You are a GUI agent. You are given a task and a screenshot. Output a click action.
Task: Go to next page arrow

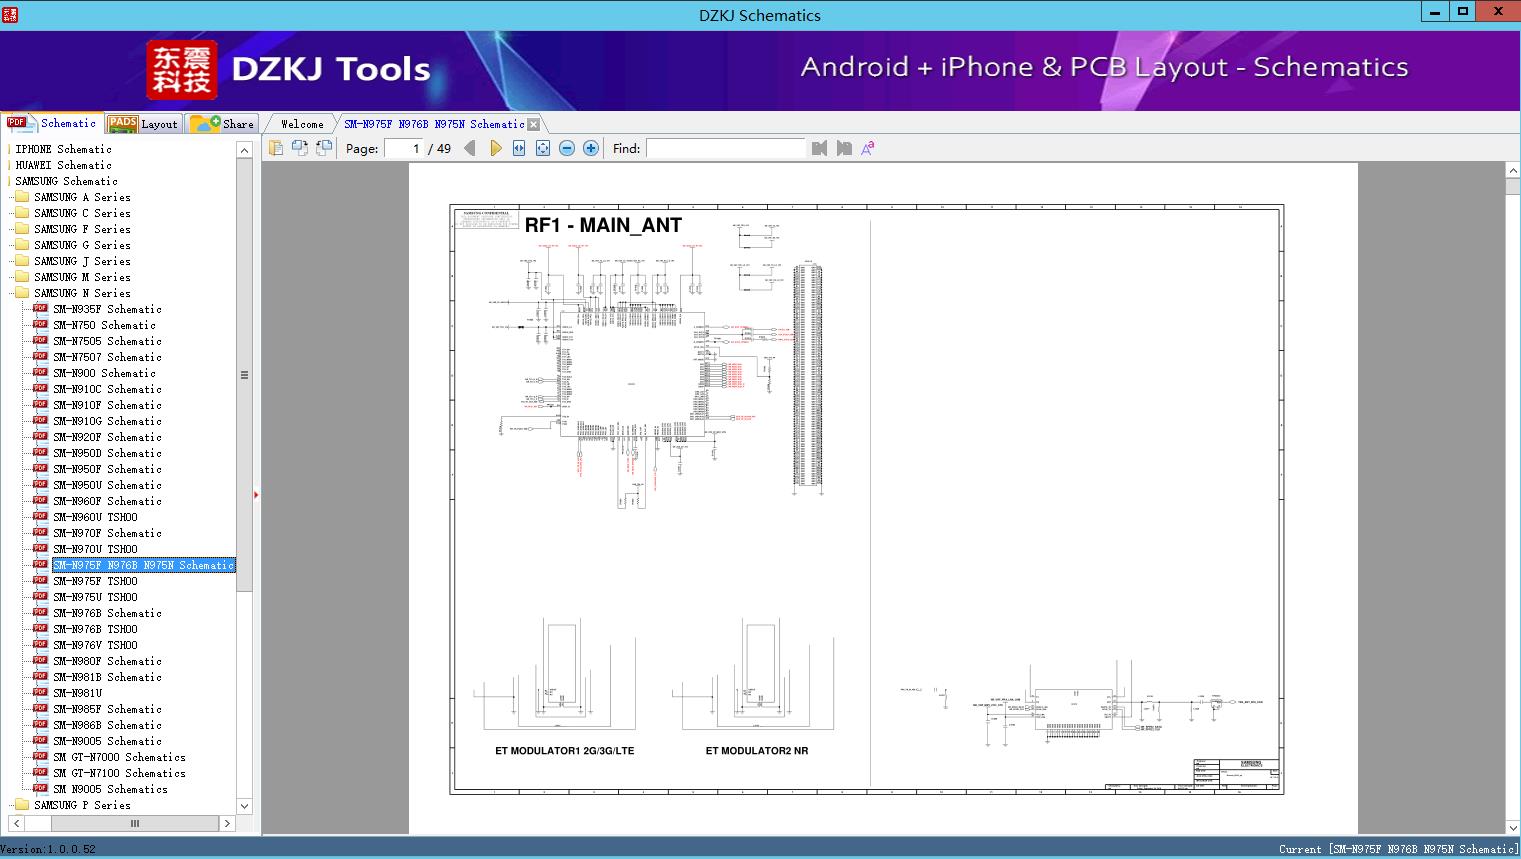pyautogui.click(x=495, y=148)
